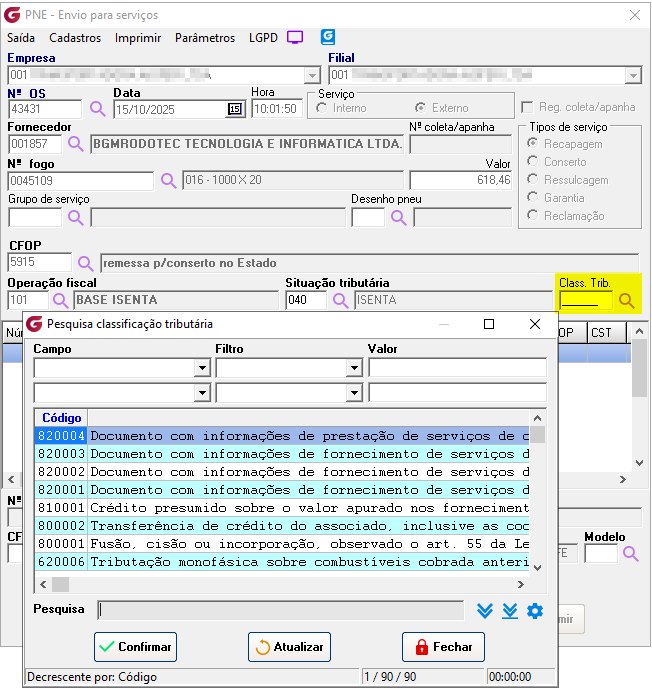Maximize the Pesquisa classificação tributária window

(489, 324)
